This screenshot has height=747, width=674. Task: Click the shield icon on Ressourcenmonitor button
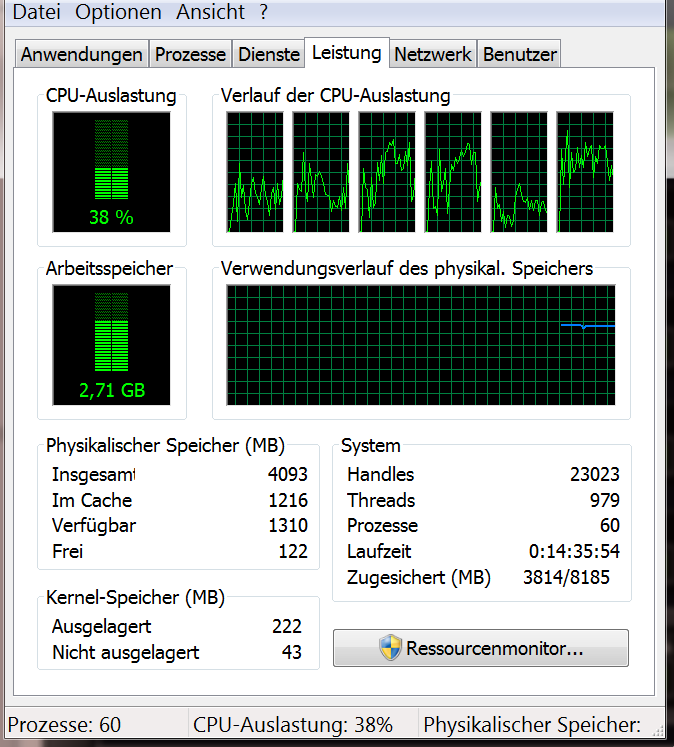click(x=391, y=648)
